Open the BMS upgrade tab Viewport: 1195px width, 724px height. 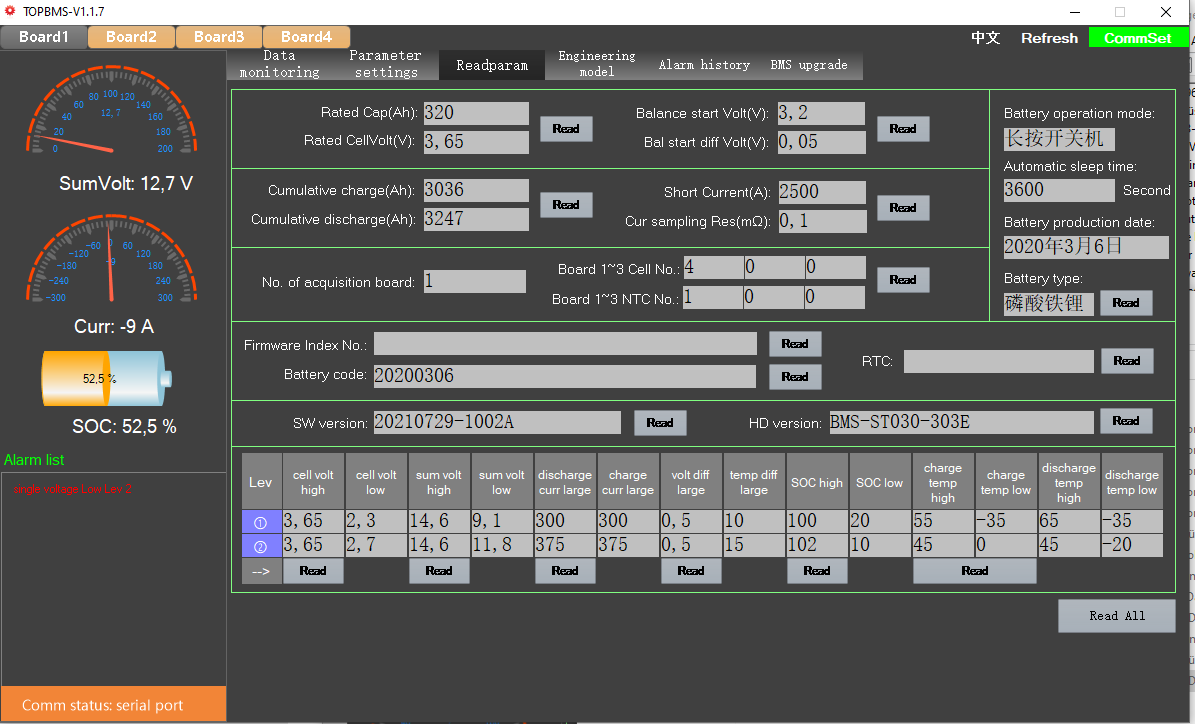808,65
